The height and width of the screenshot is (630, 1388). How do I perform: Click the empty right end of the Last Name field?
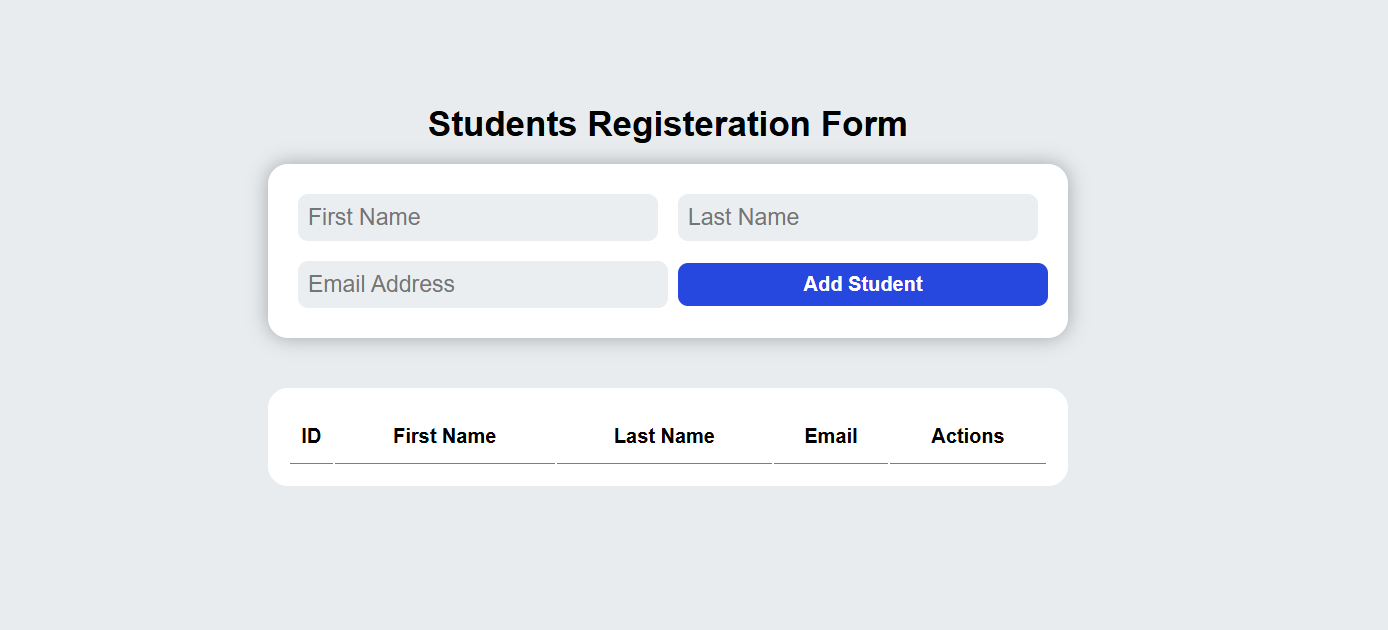[x=1000, y=217]
